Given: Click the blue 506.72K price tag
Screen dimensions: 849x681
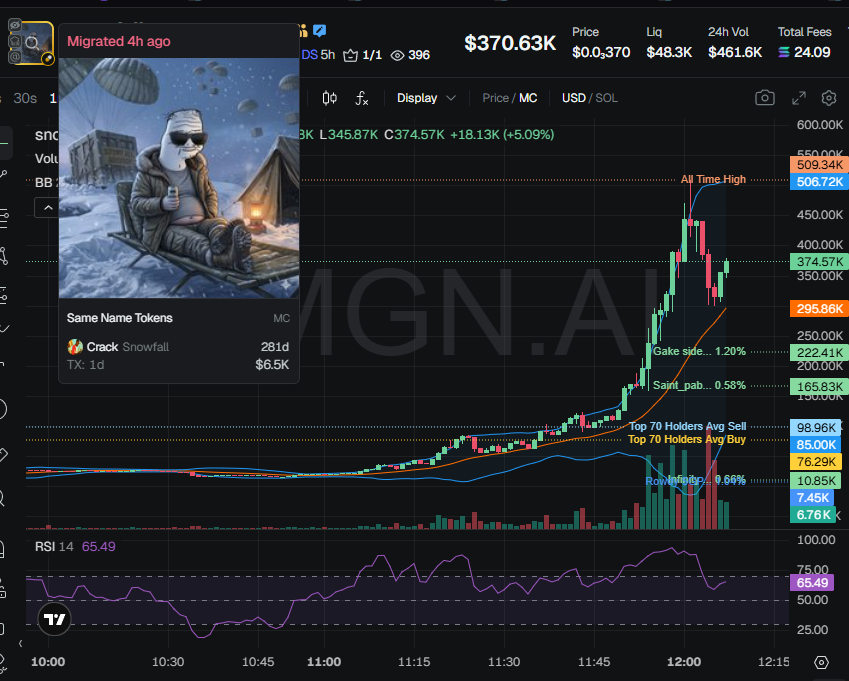Looking at the screenshot, I should [819, 182].
